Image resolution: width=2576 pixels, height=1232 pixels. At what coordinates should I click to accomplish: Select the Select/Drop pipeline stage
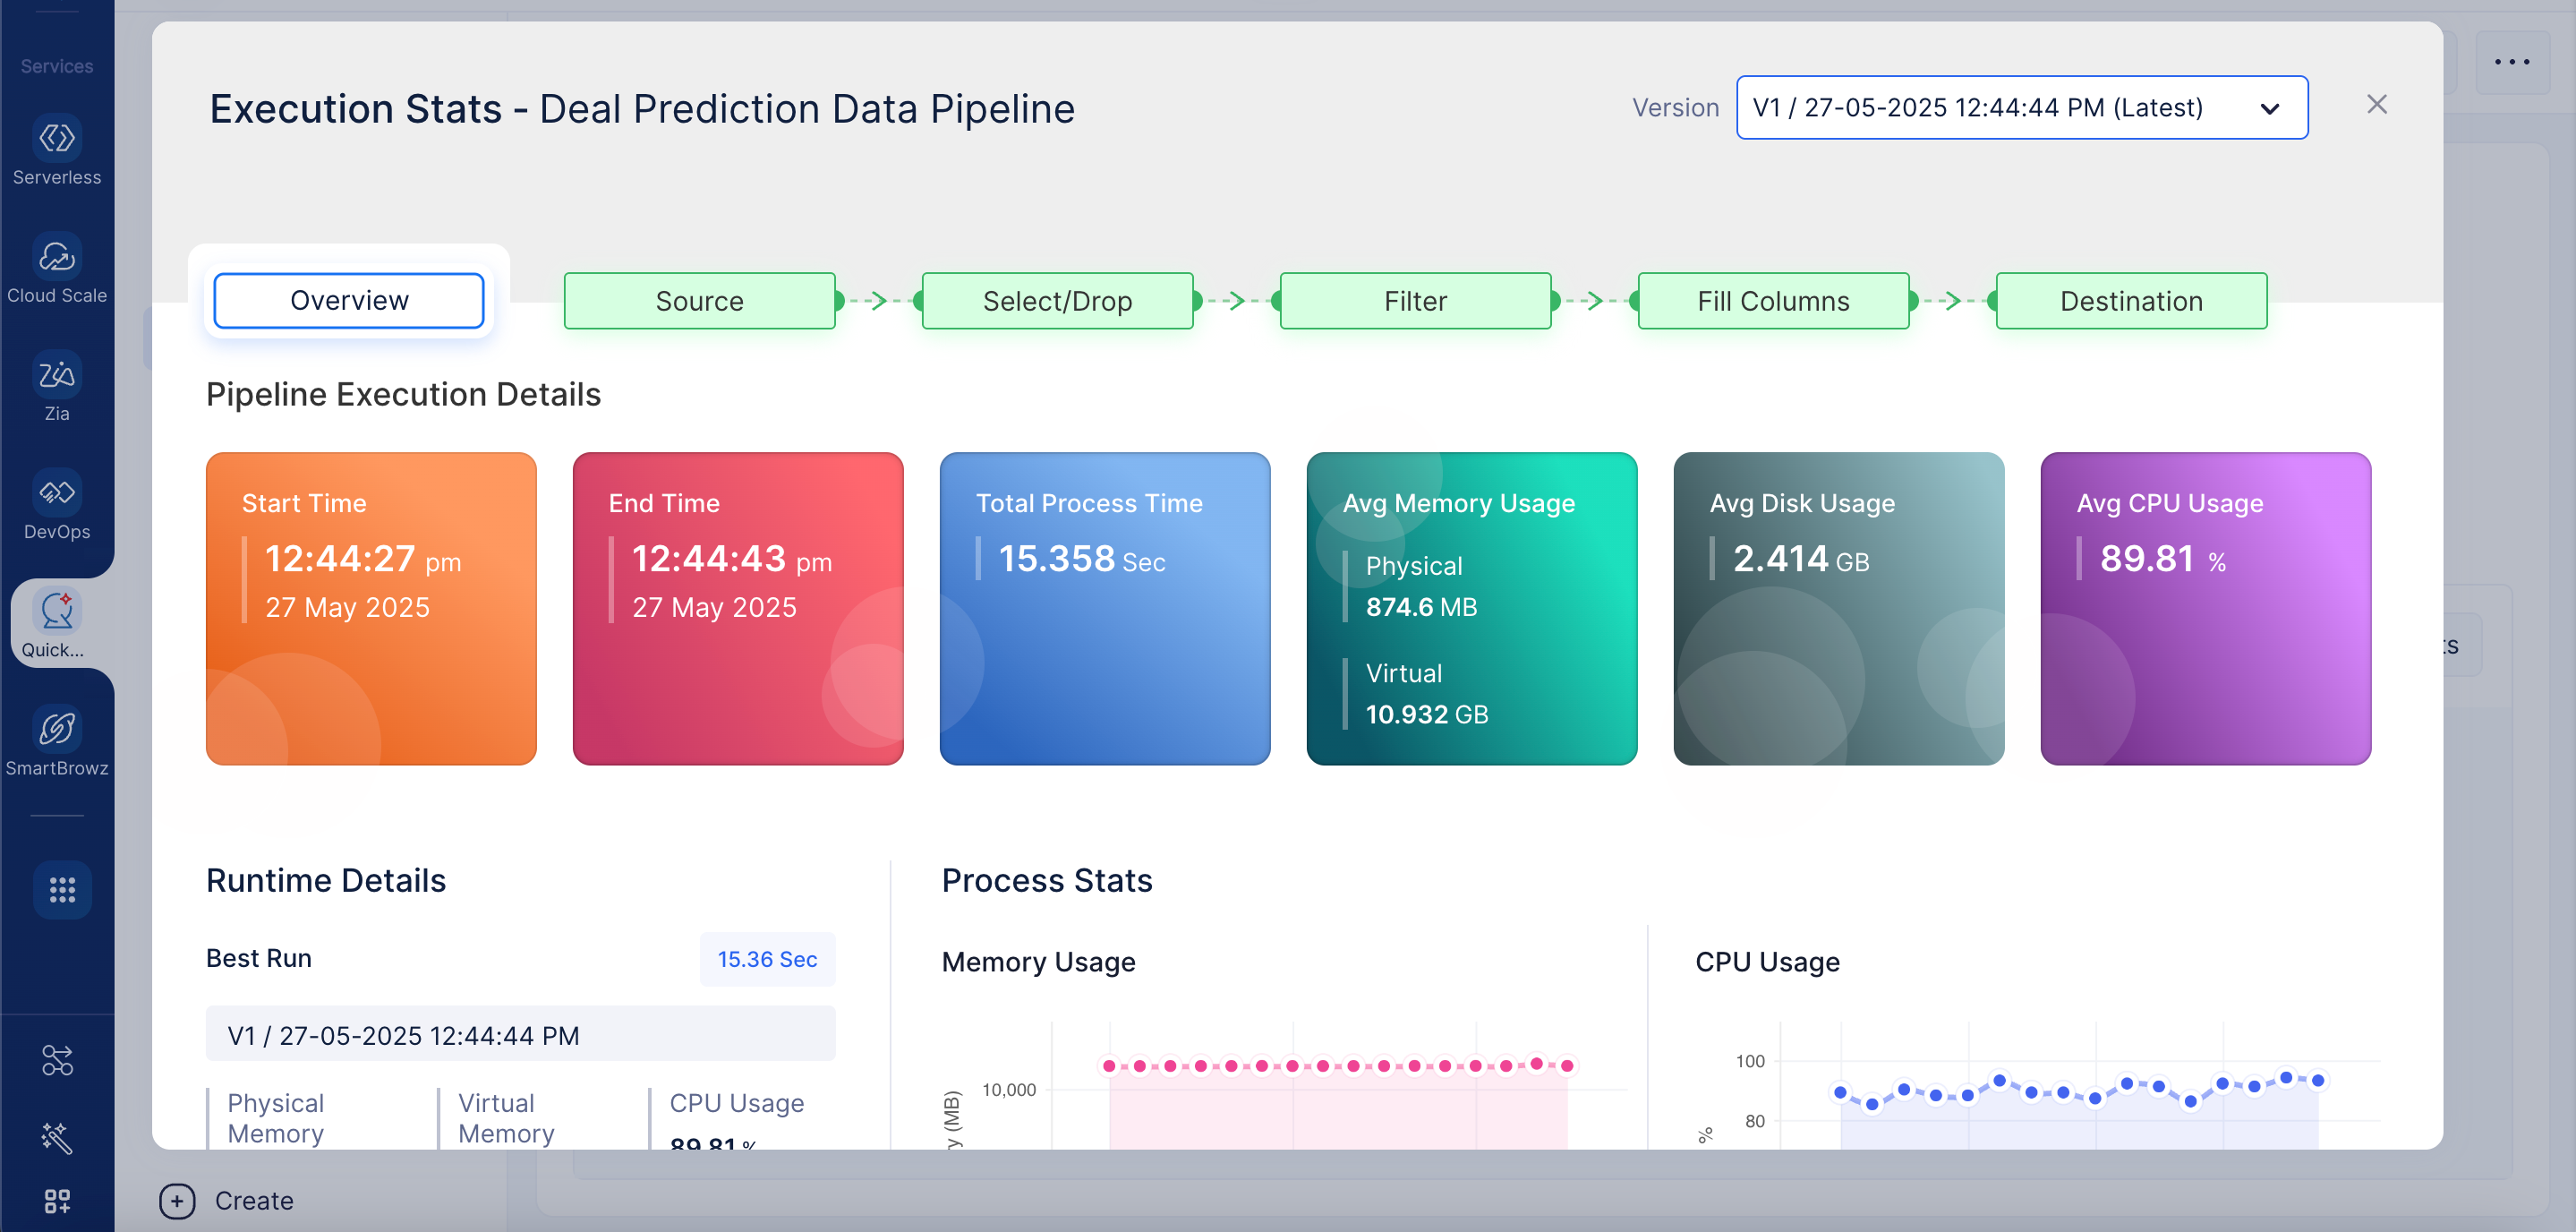(1058, 300)
